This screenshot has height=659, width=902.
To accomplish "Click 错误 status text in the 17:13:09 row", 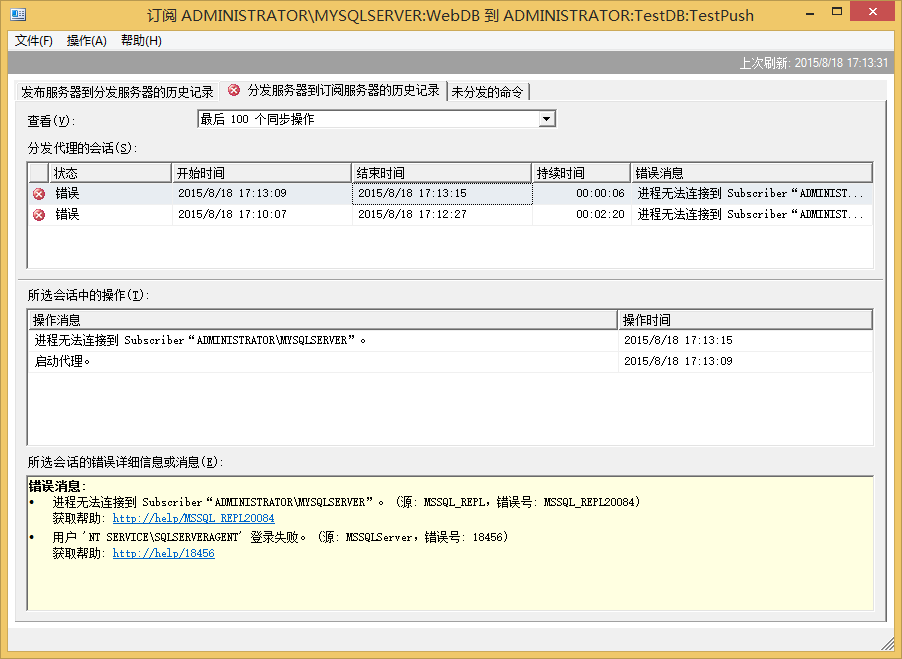I will tap(67, 193).
